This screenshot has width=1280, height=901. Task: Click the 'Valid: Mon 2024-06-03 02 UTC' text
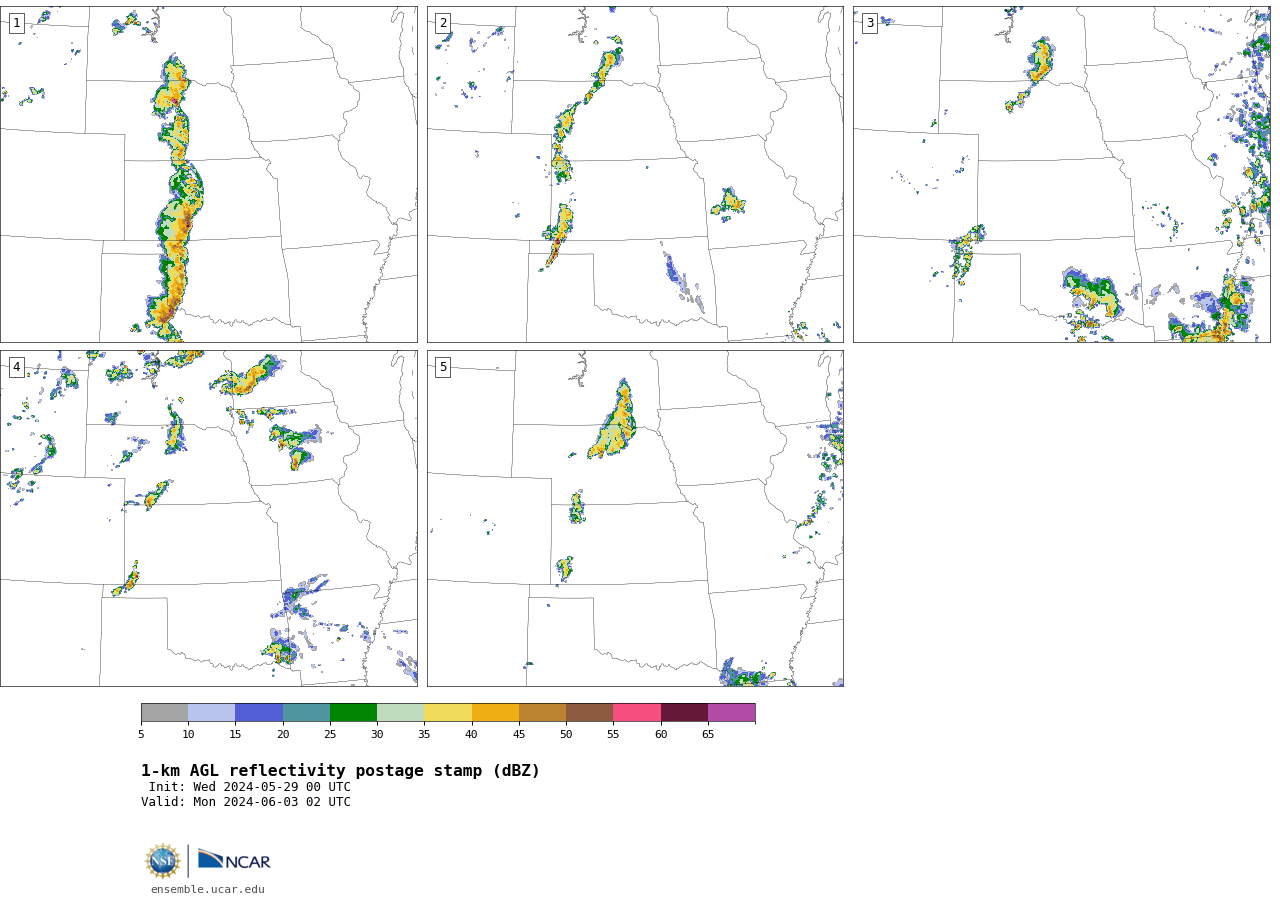(246, 802)
